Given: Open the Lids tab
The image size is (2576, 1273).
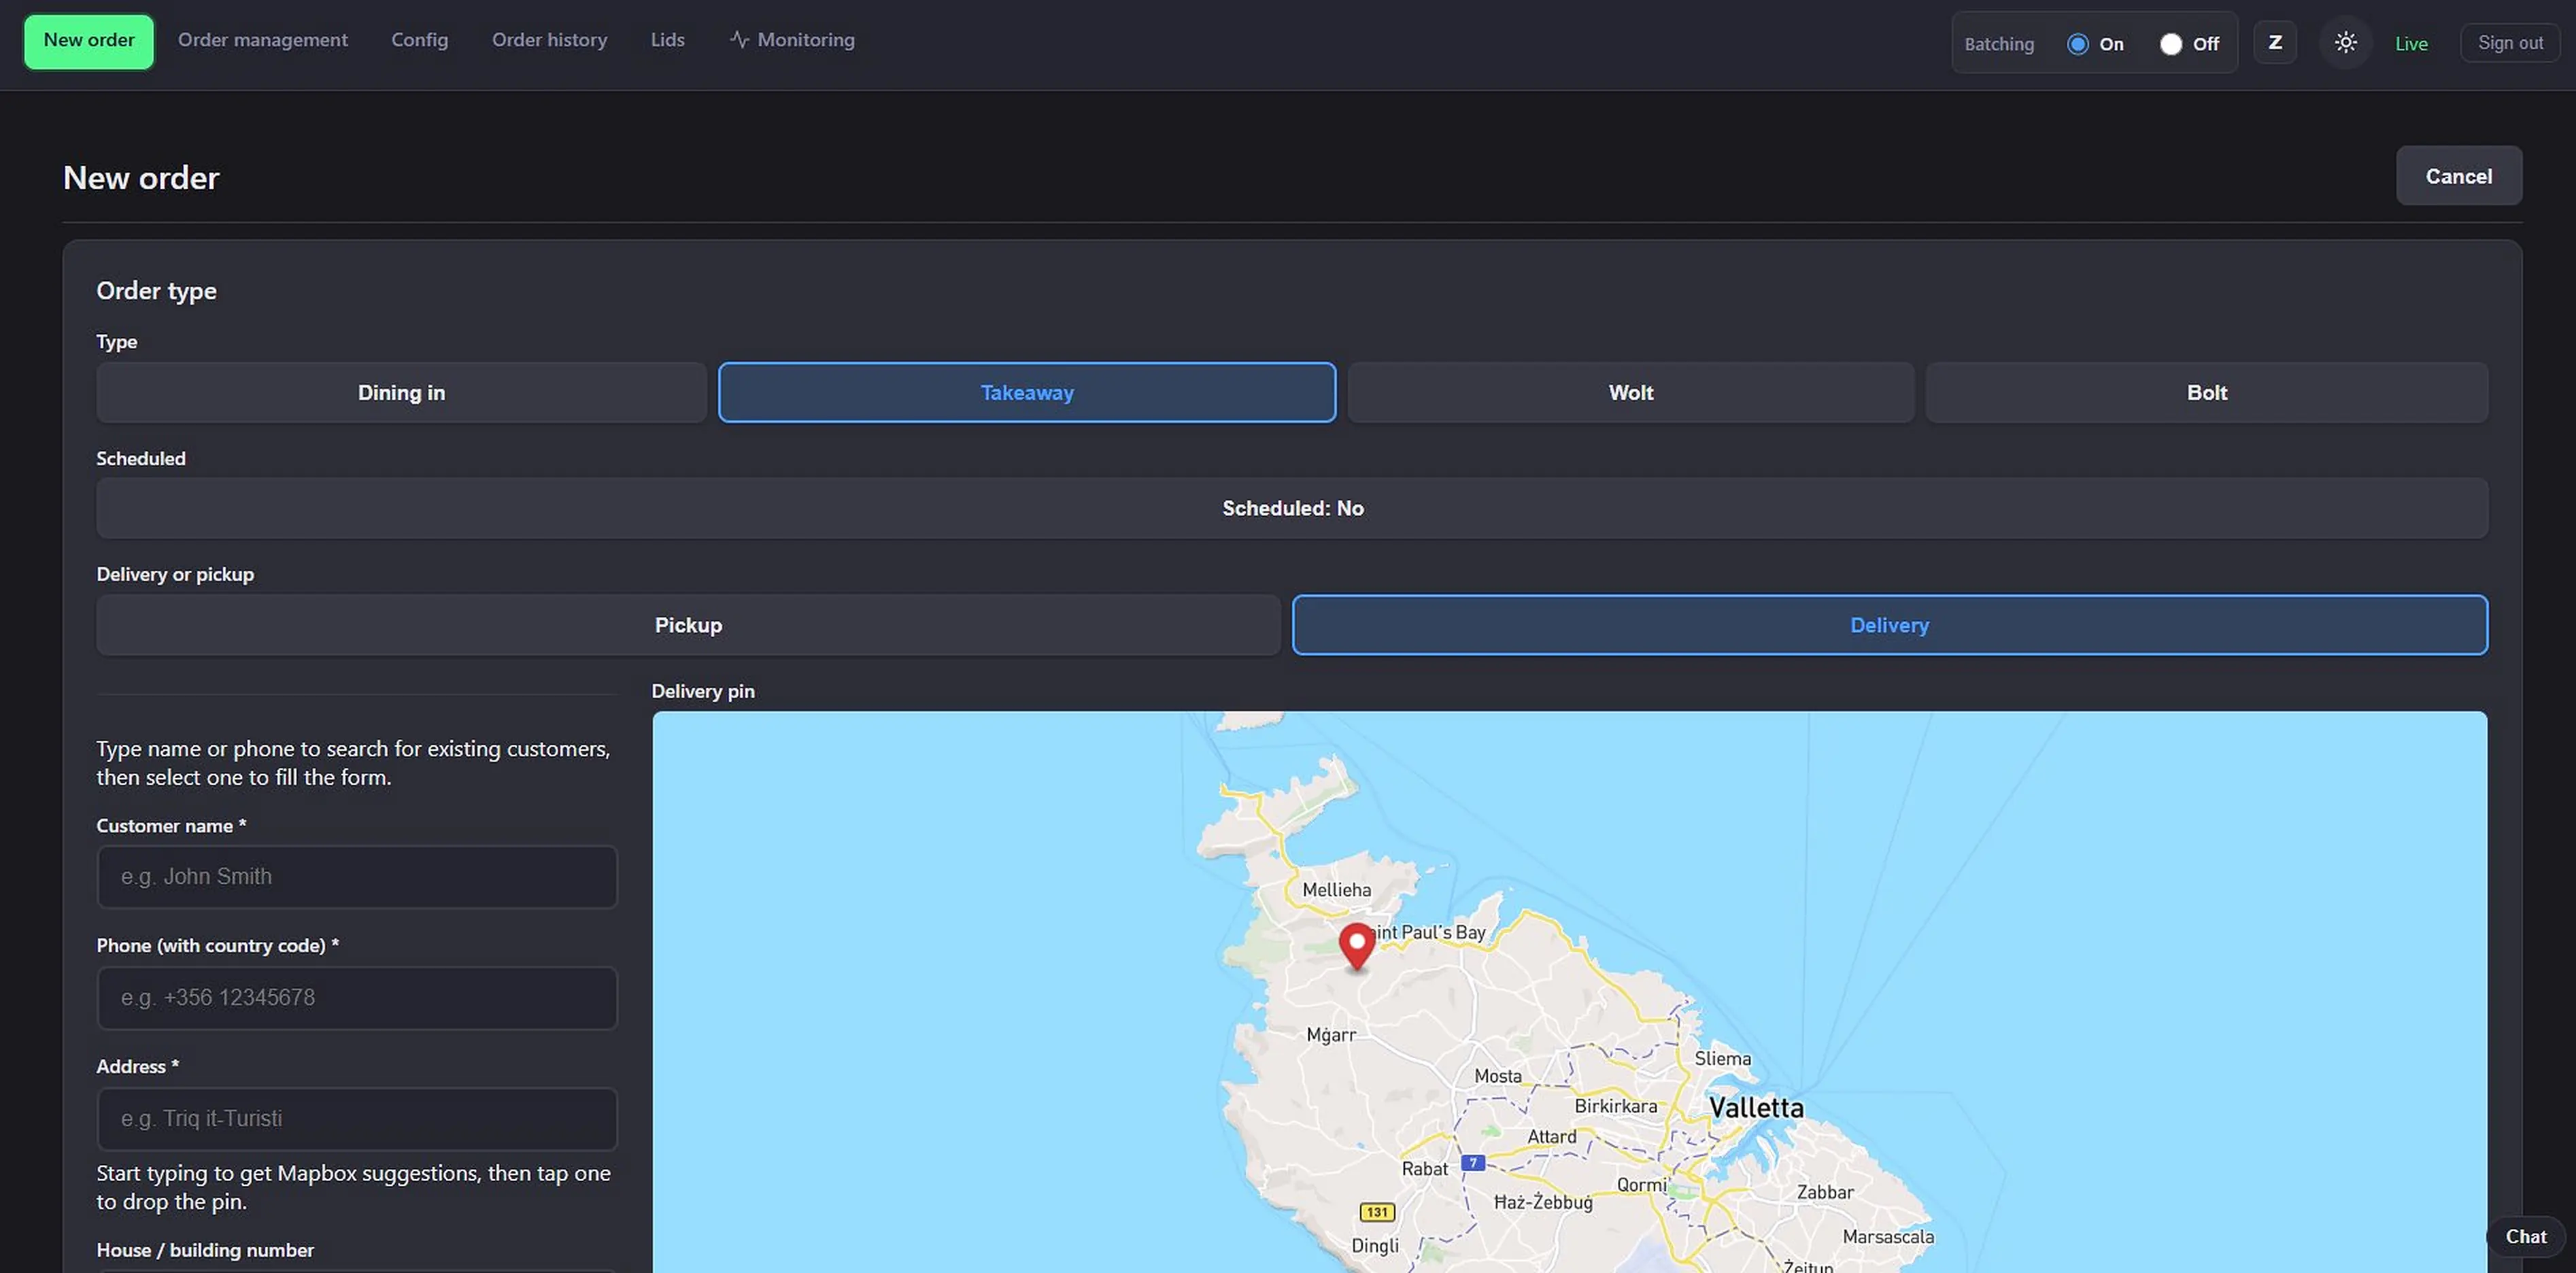Looking at the screenshot, I should tap(668, 40).
